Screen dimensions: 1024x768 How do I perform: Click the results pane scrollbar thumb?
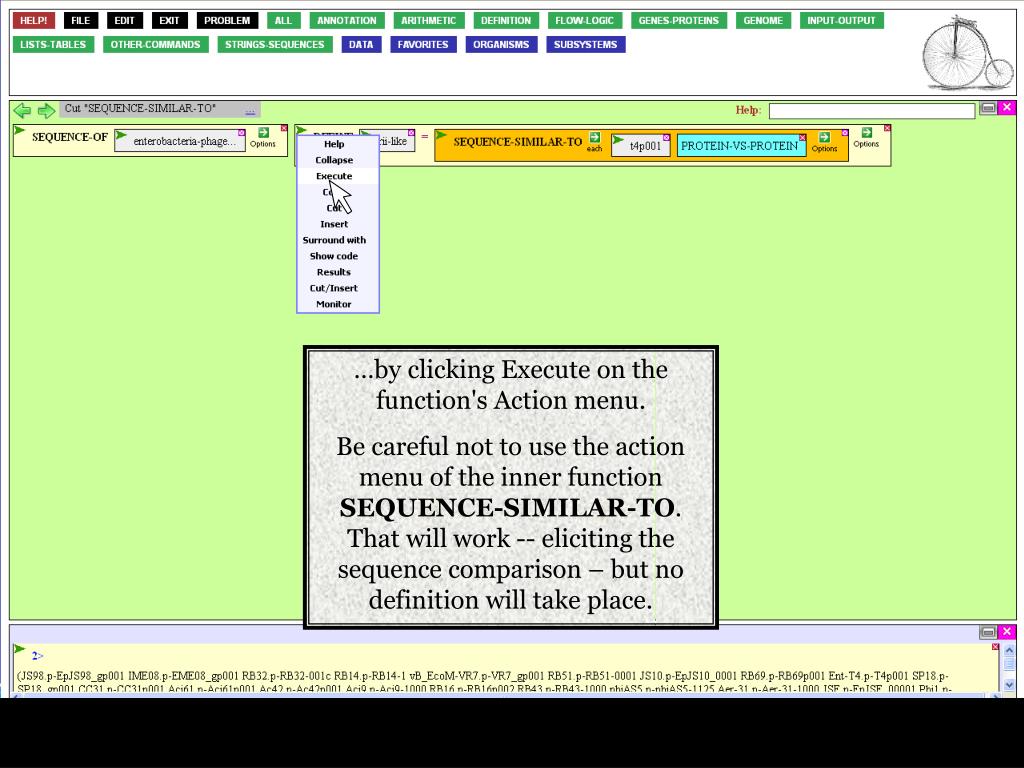1009,664
